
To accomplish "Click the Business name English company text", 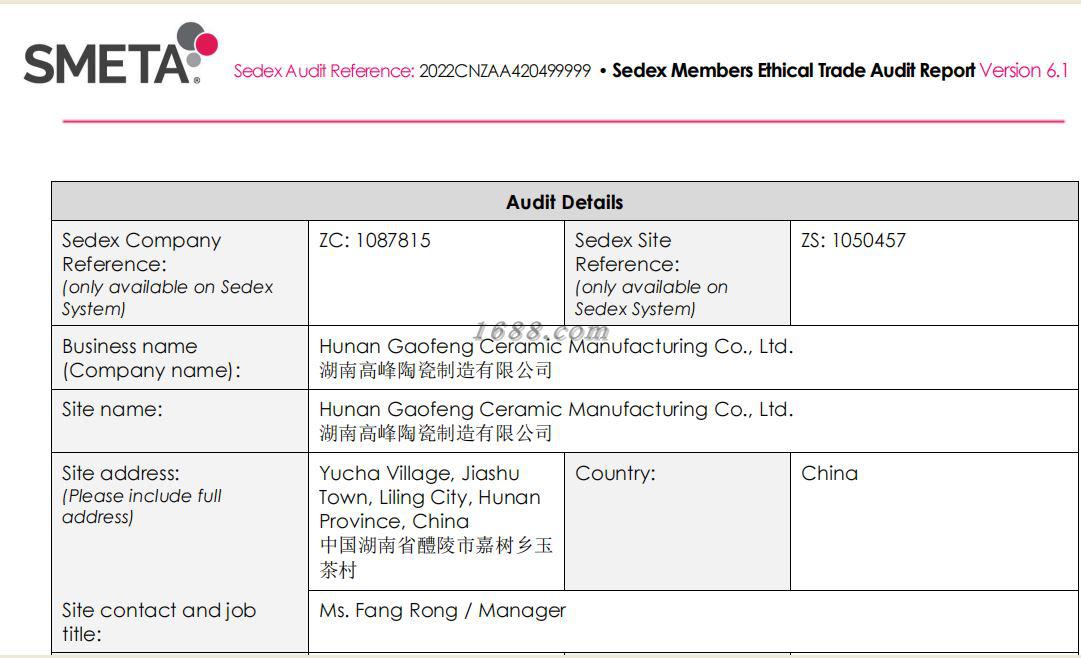I will (556, 346).
